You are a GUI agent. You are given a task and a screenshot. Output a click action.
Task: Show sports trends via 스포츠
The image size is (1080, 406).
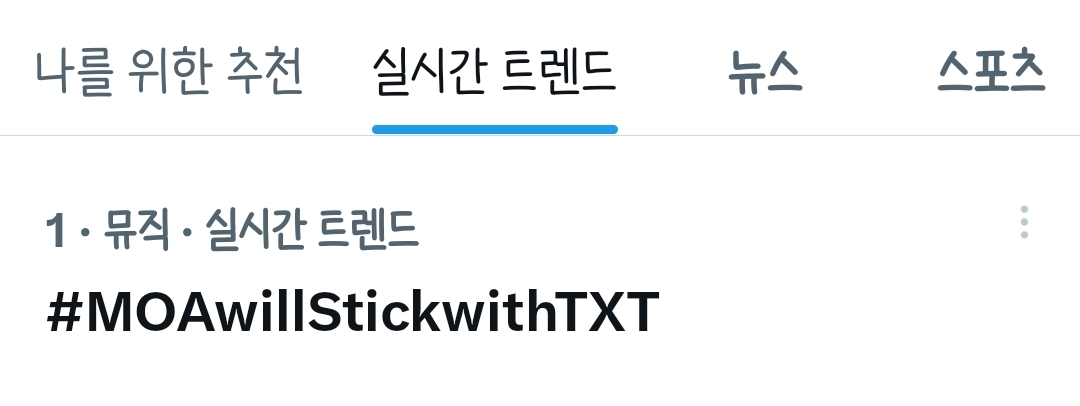point(992,72)
